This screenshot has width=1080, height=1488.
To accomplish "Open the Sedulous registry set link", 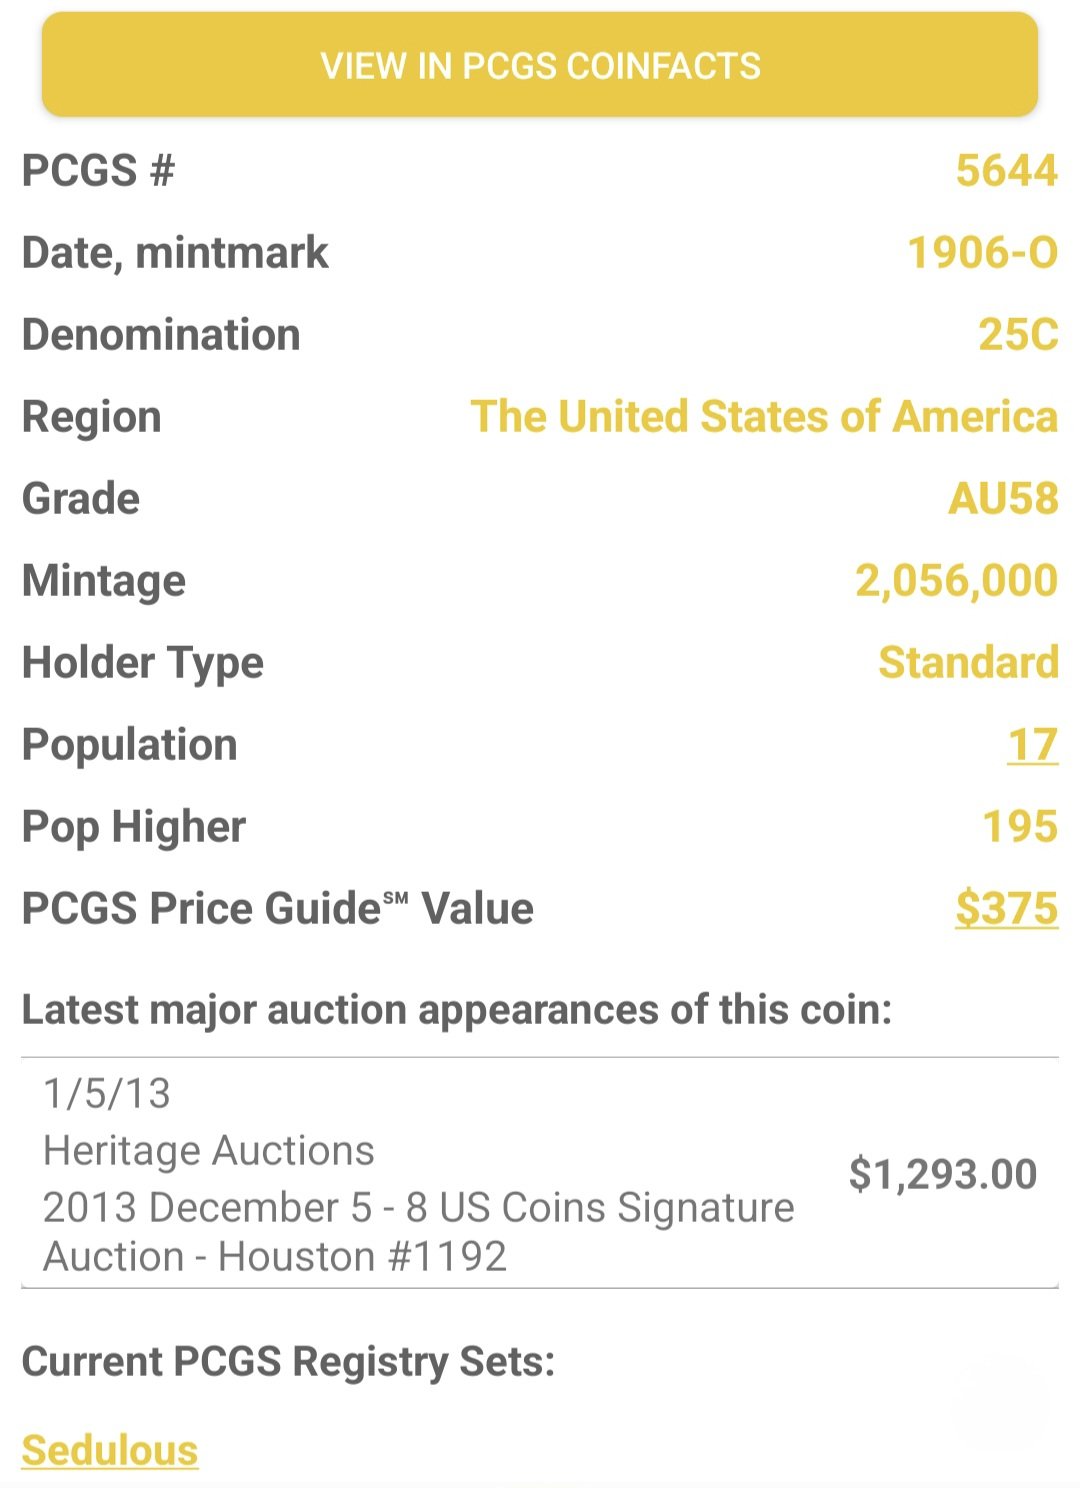I will [x=110, y=1450].
